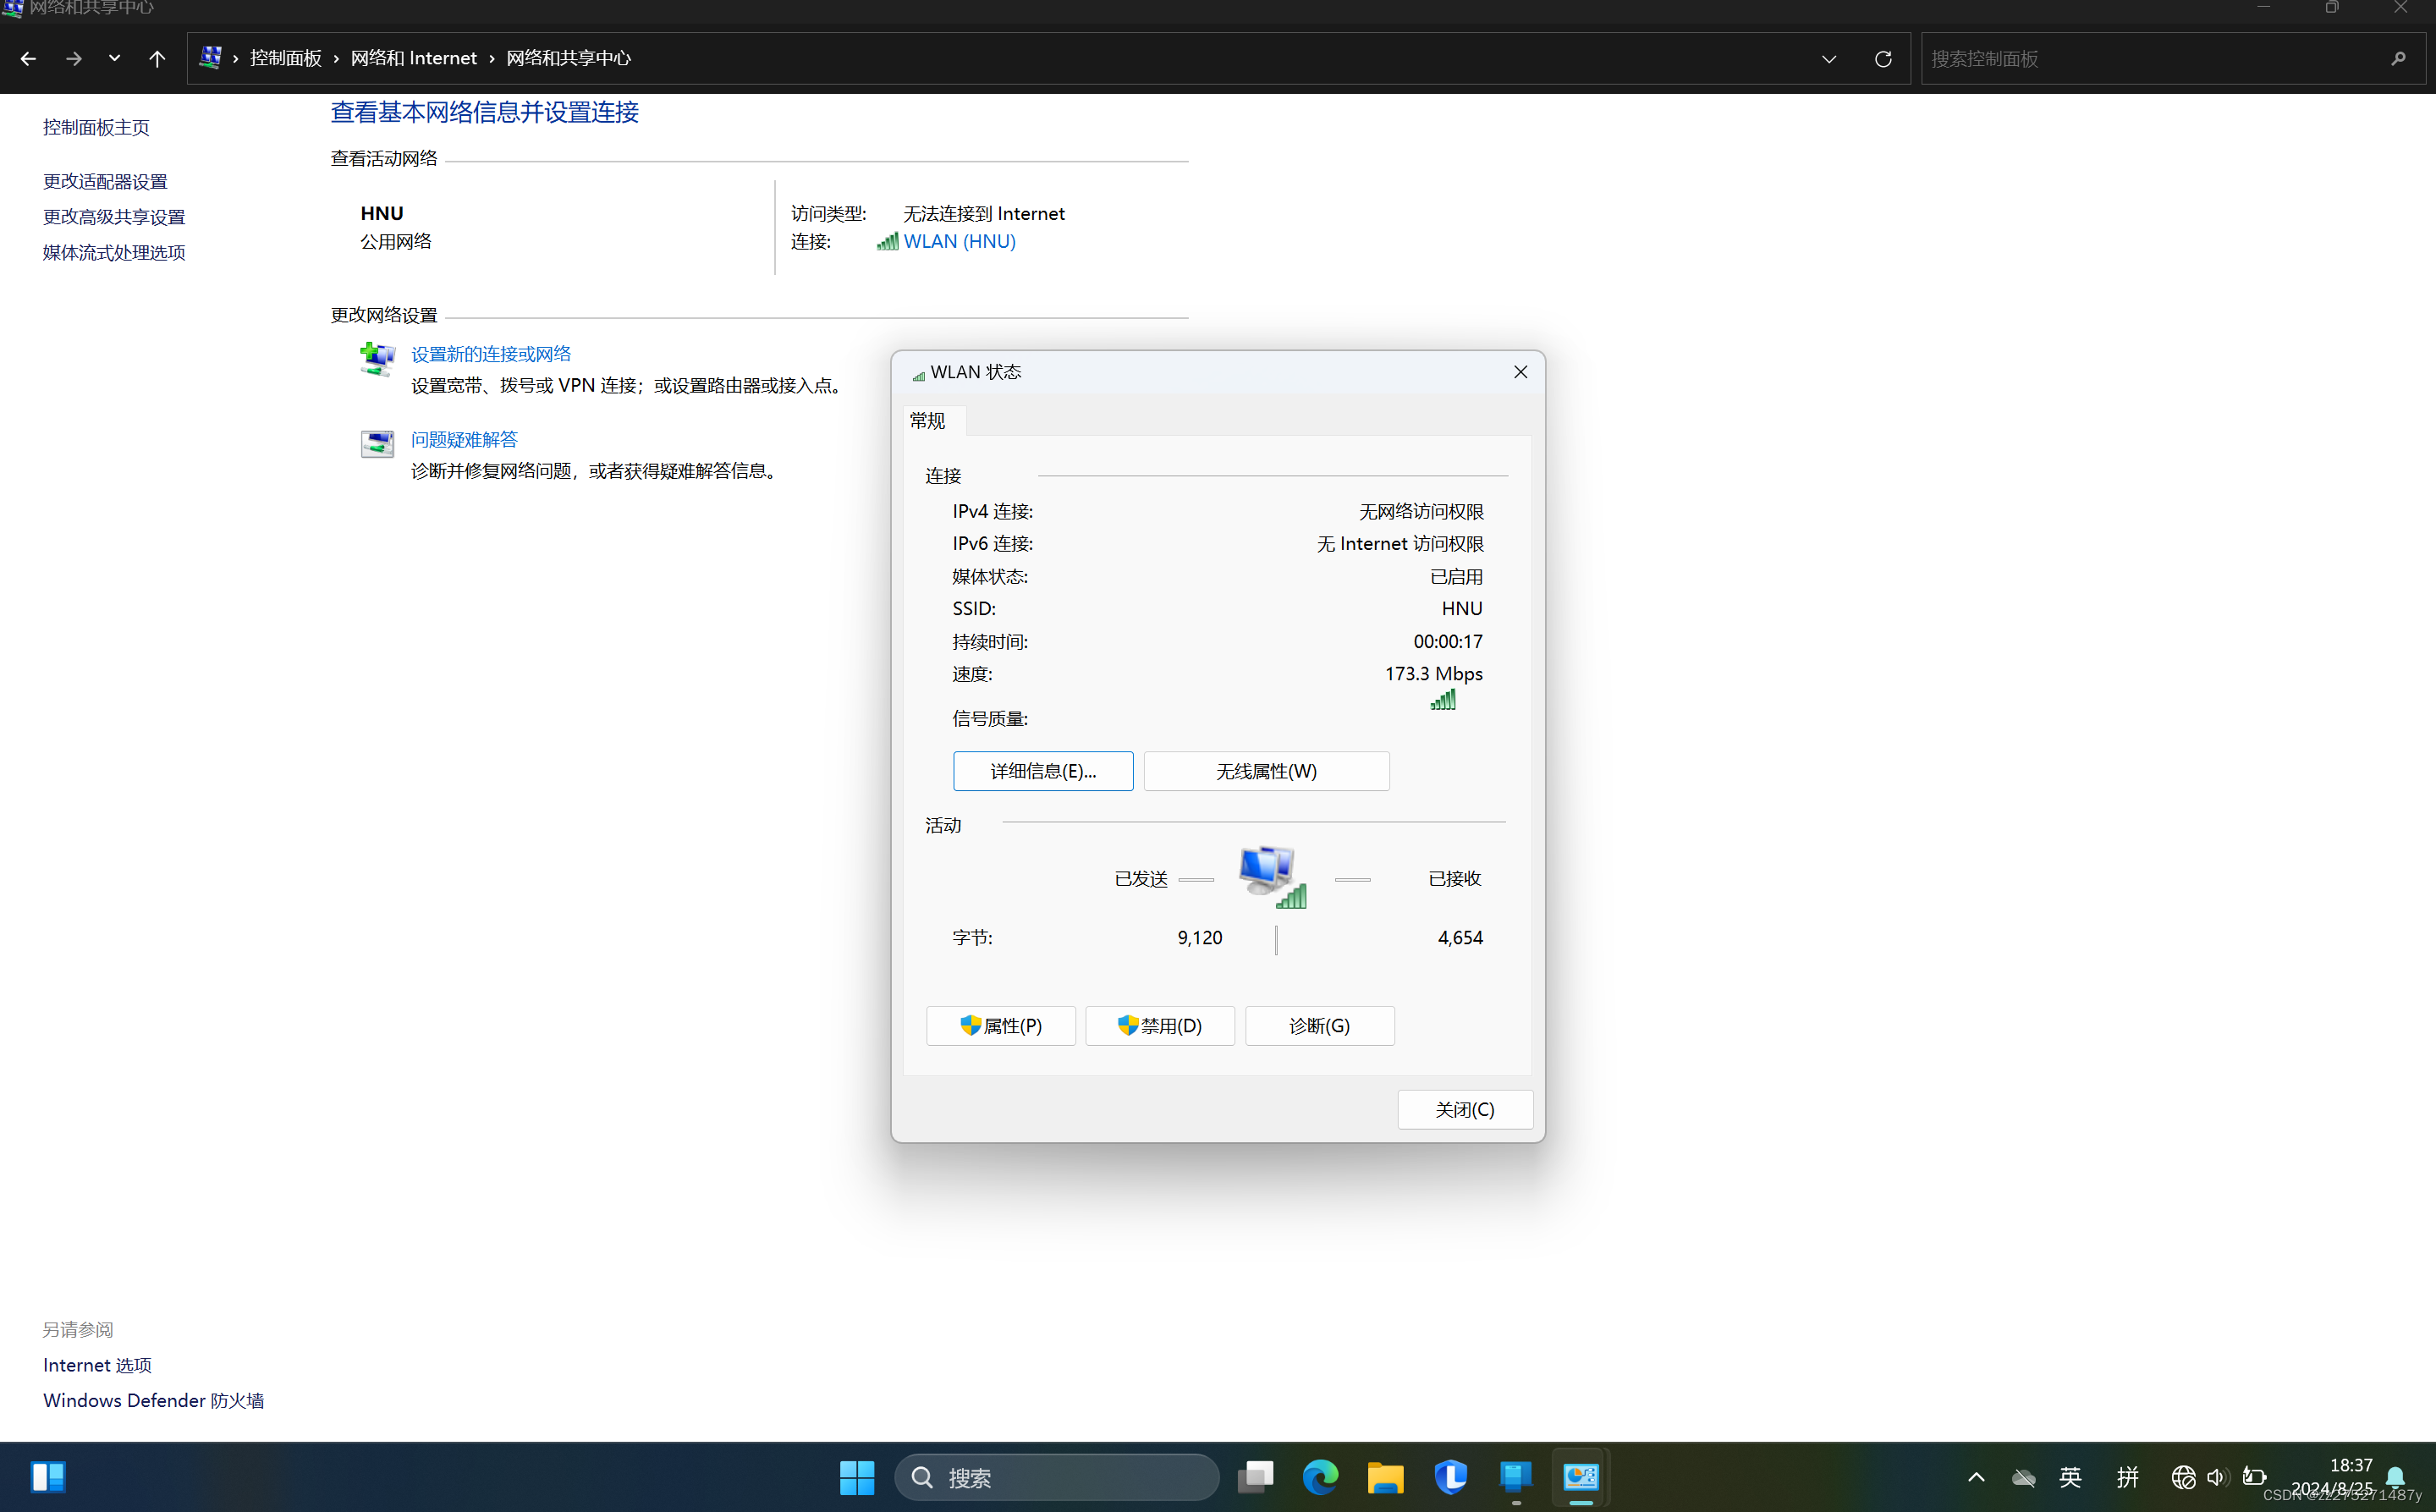Open Windows Start menu
This screenshot has width=2436, height=1512.
point(856,1477)
